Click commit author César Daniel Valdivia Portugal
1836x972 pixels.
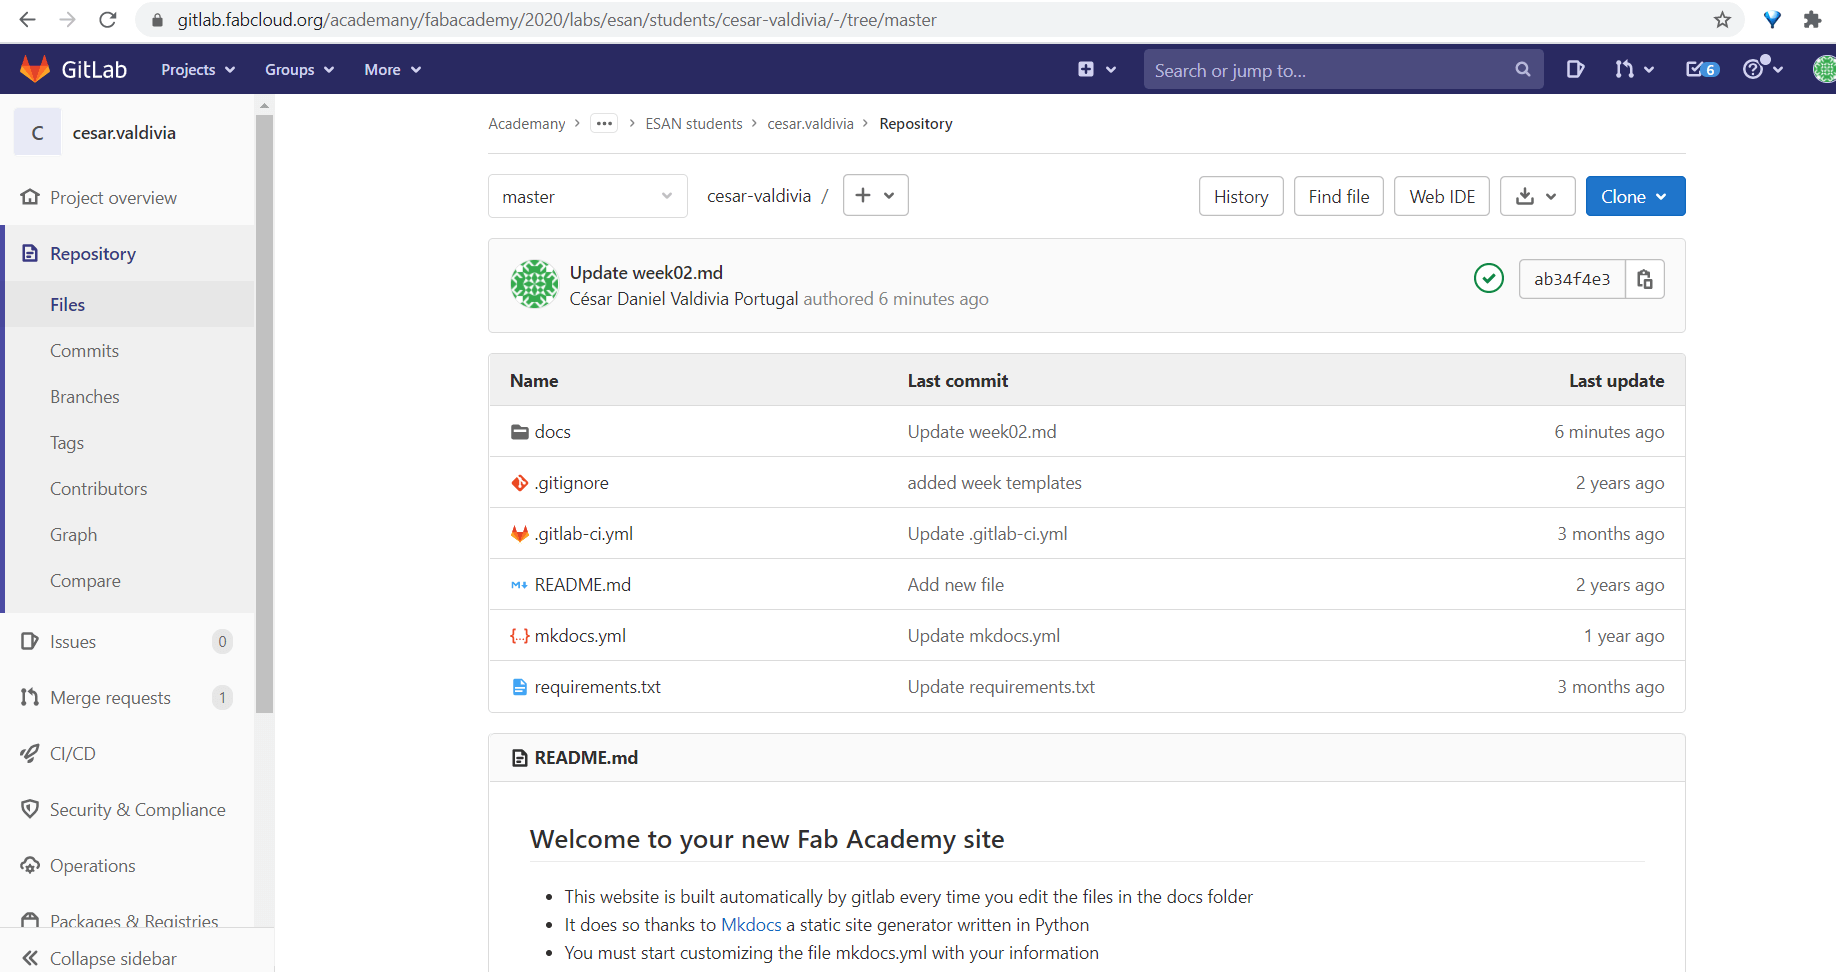(x=684, y=299)
